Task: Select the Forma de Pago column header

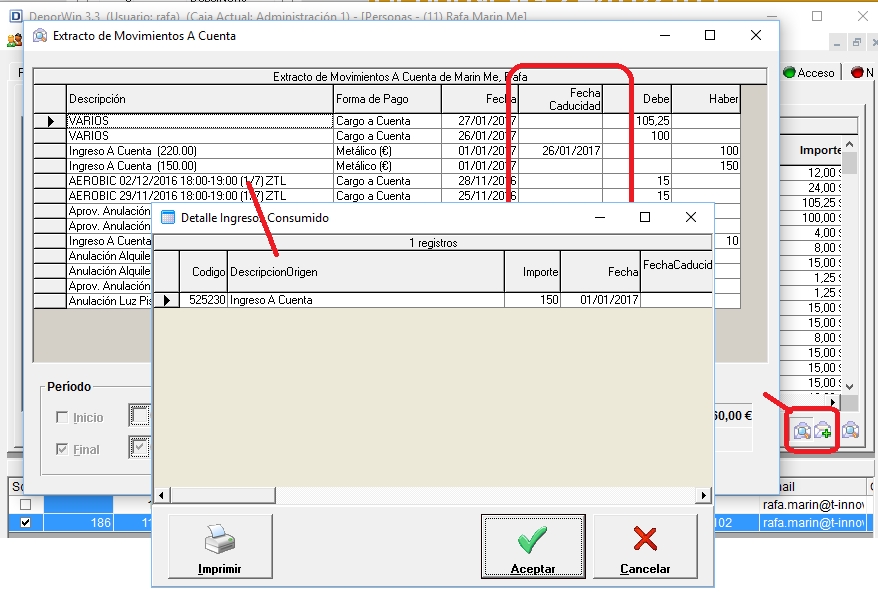Action: tap(387, 99)
